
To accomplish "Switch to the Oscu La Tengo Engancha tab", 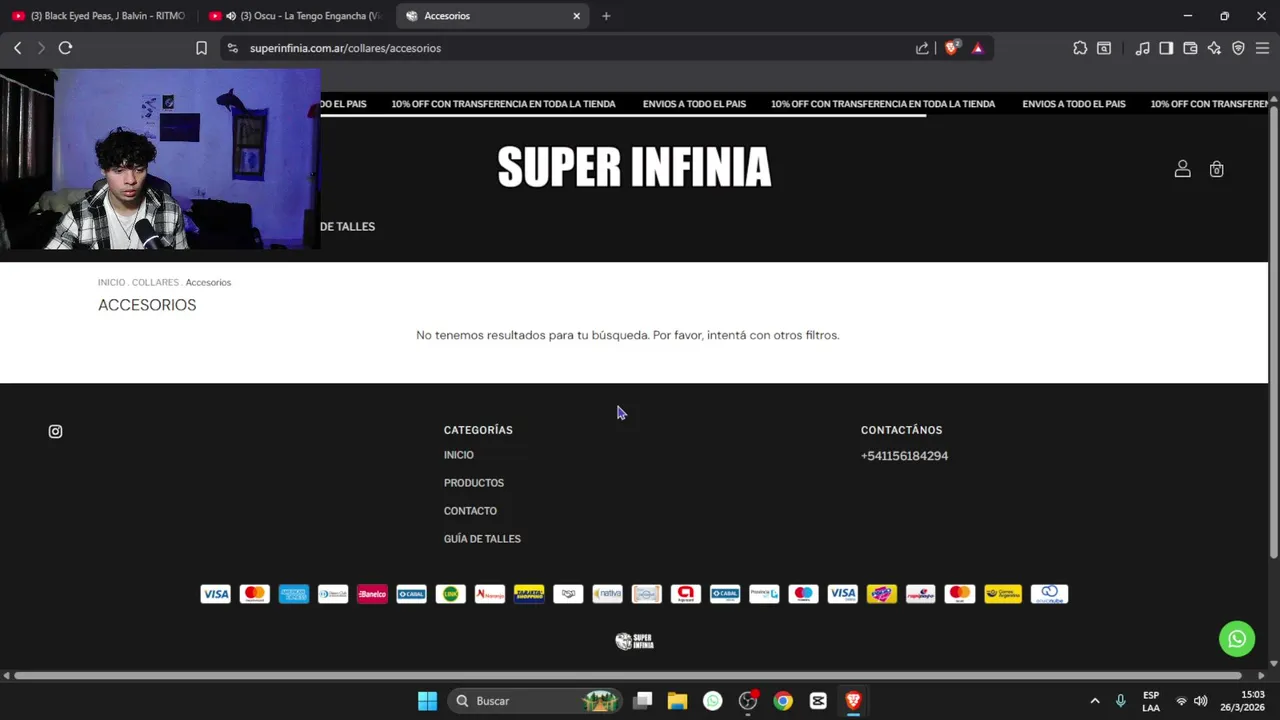I will tap(296, 16).
